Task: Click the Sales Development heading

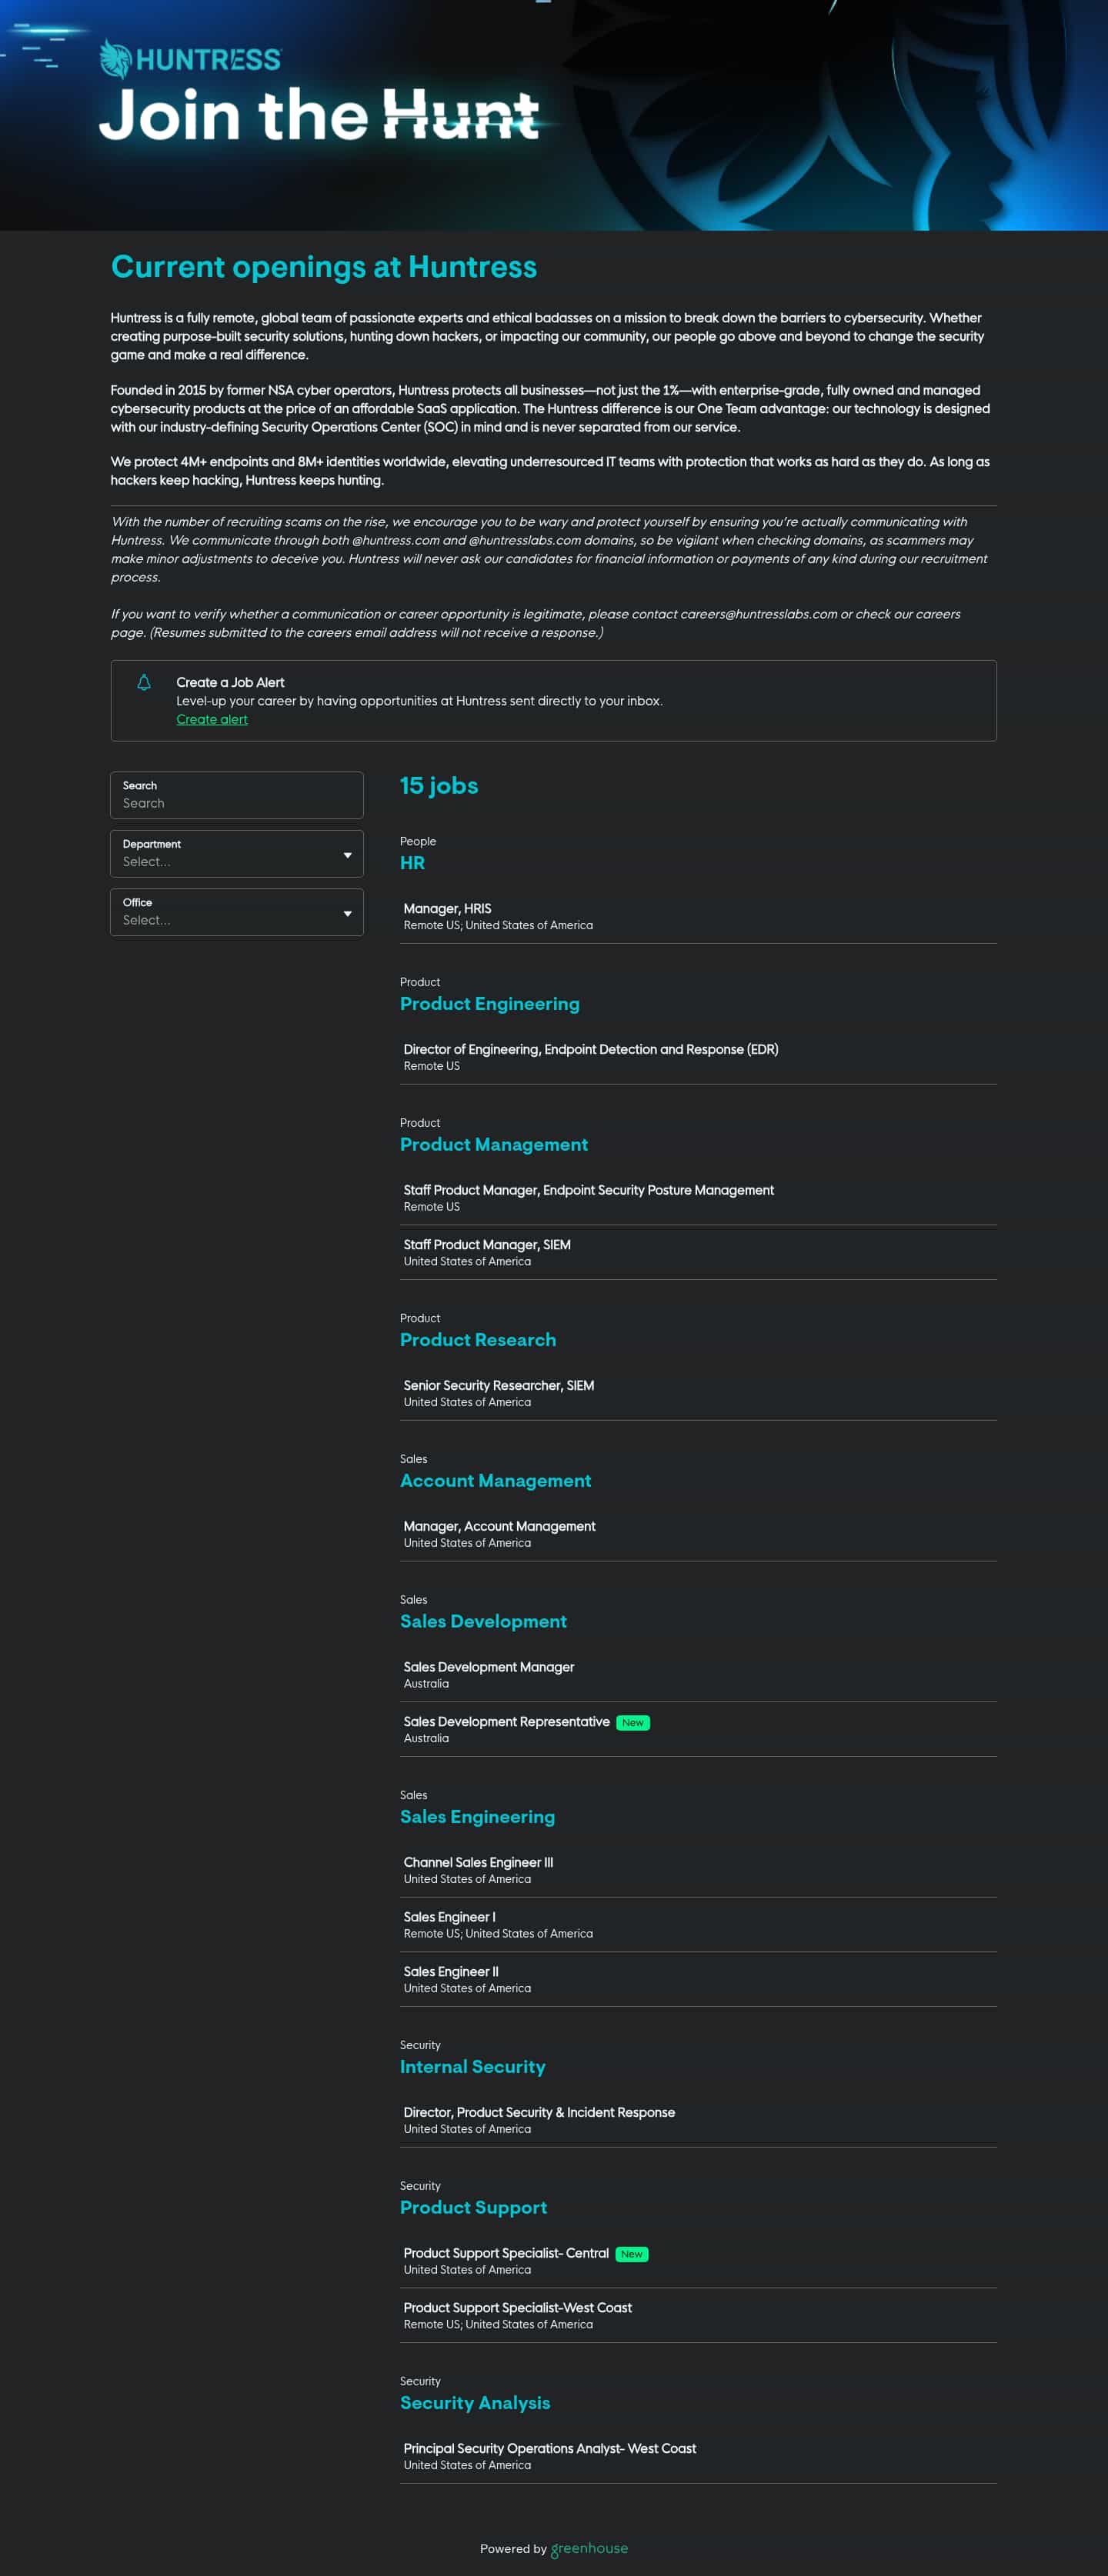Action: (x=484, y=1622)
